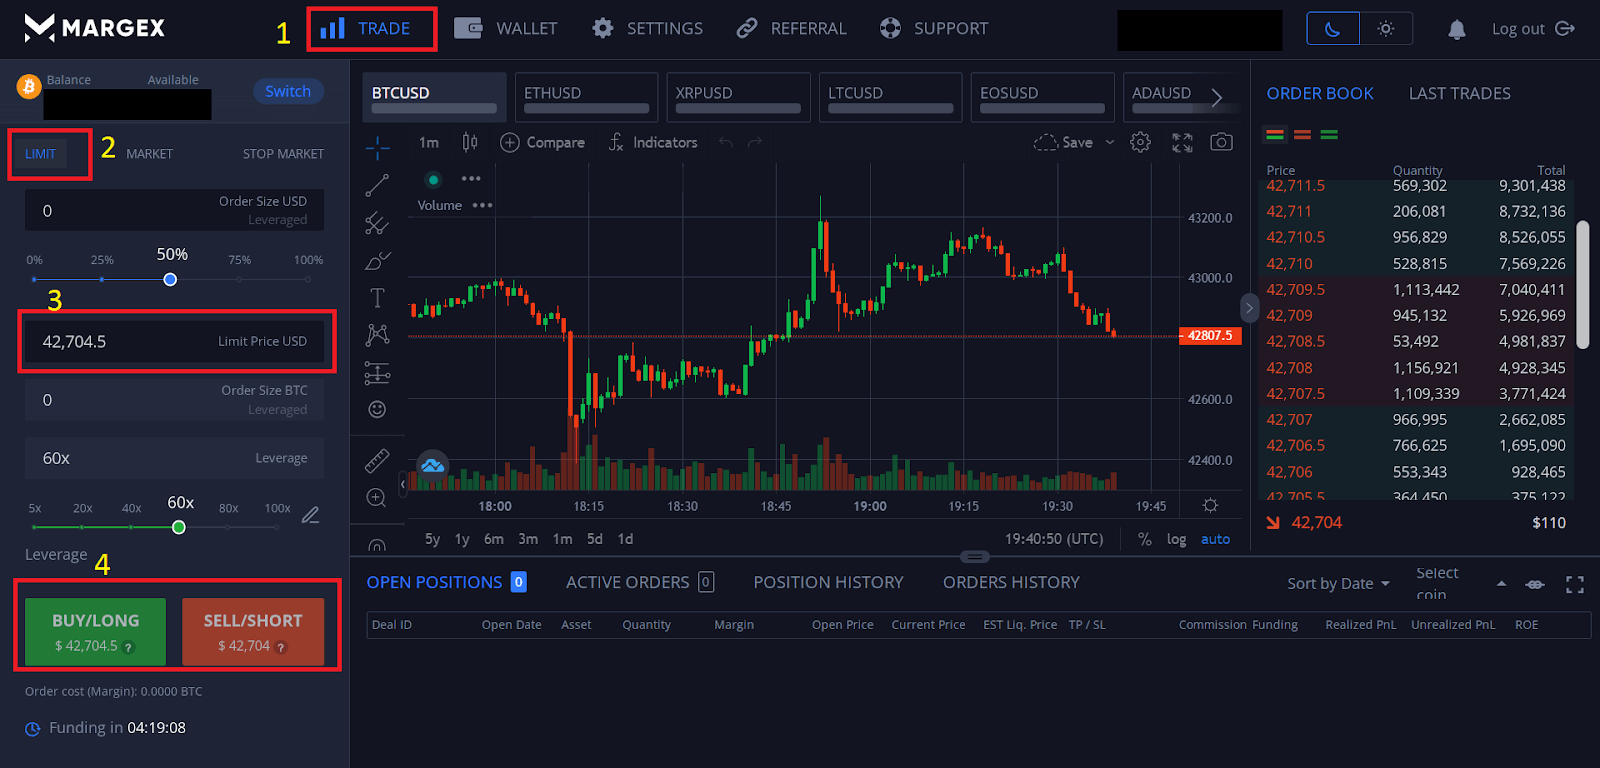
Task: Click the candlestick chart type icon
Action: click(470, 142)
